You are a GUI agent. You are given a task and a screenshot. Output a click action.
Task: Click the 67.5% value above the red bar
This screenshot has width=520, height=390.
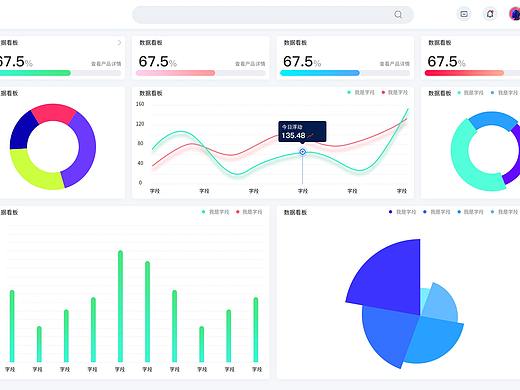(x=446, y=61)
